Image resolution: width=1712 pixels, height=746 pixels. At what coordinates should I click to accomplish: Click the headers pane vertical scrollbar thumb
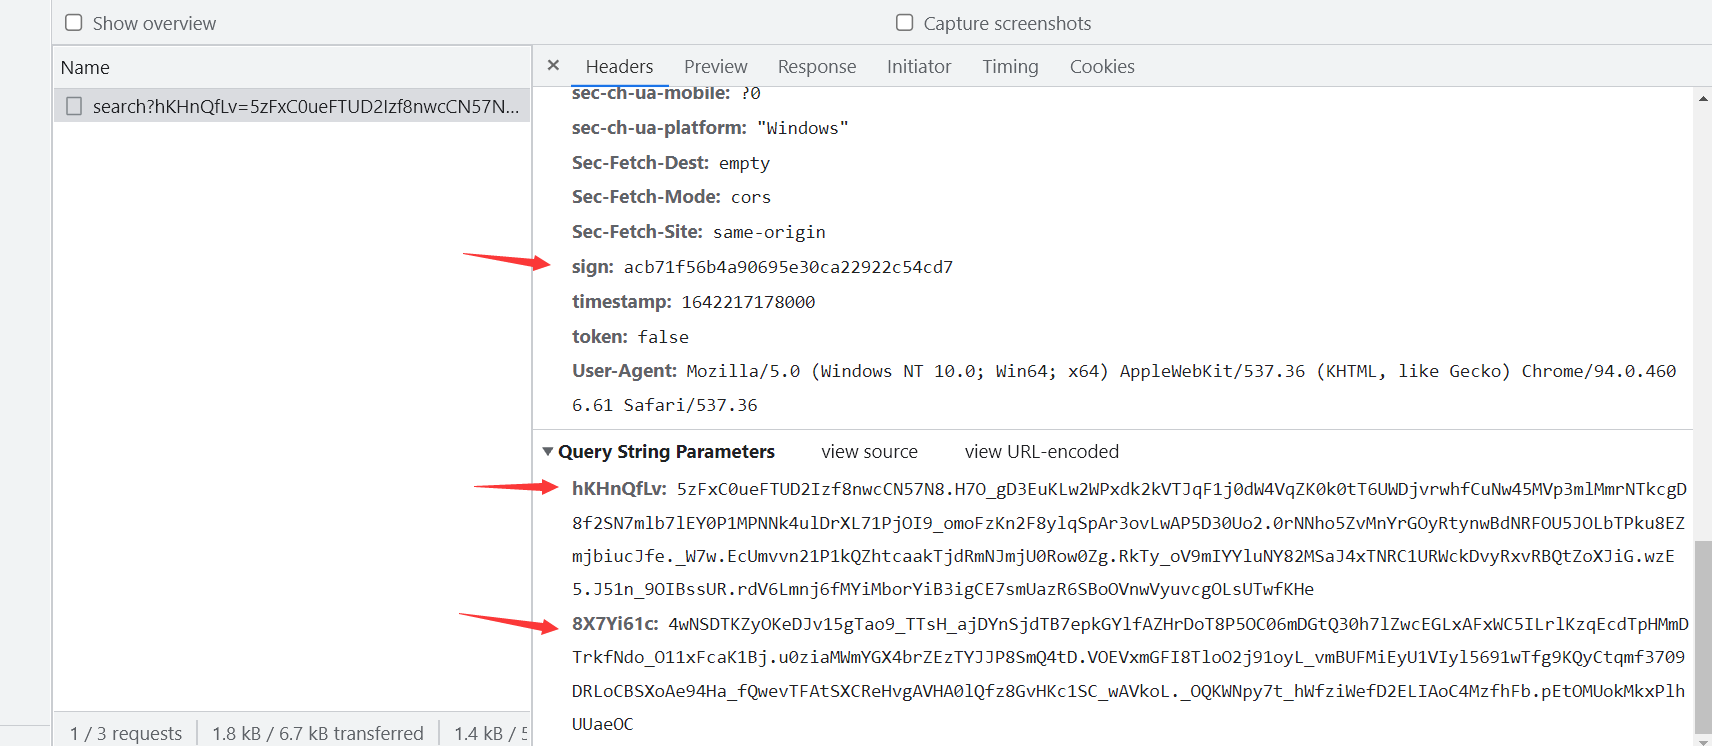click(1702, 637)
